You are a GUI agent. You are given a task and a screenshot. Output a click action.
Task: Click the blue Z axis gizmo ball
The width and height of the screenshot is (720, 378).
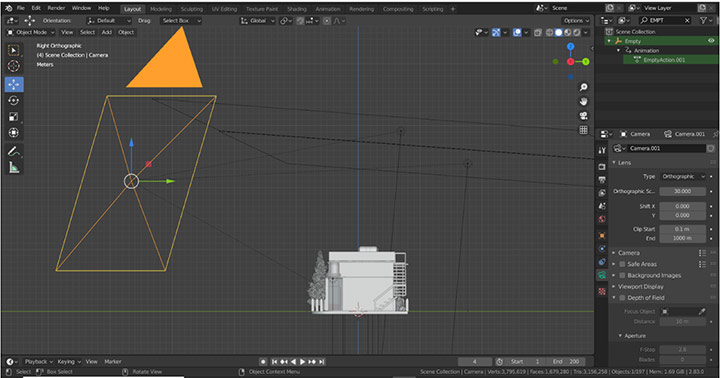click(x=570, y=46)
